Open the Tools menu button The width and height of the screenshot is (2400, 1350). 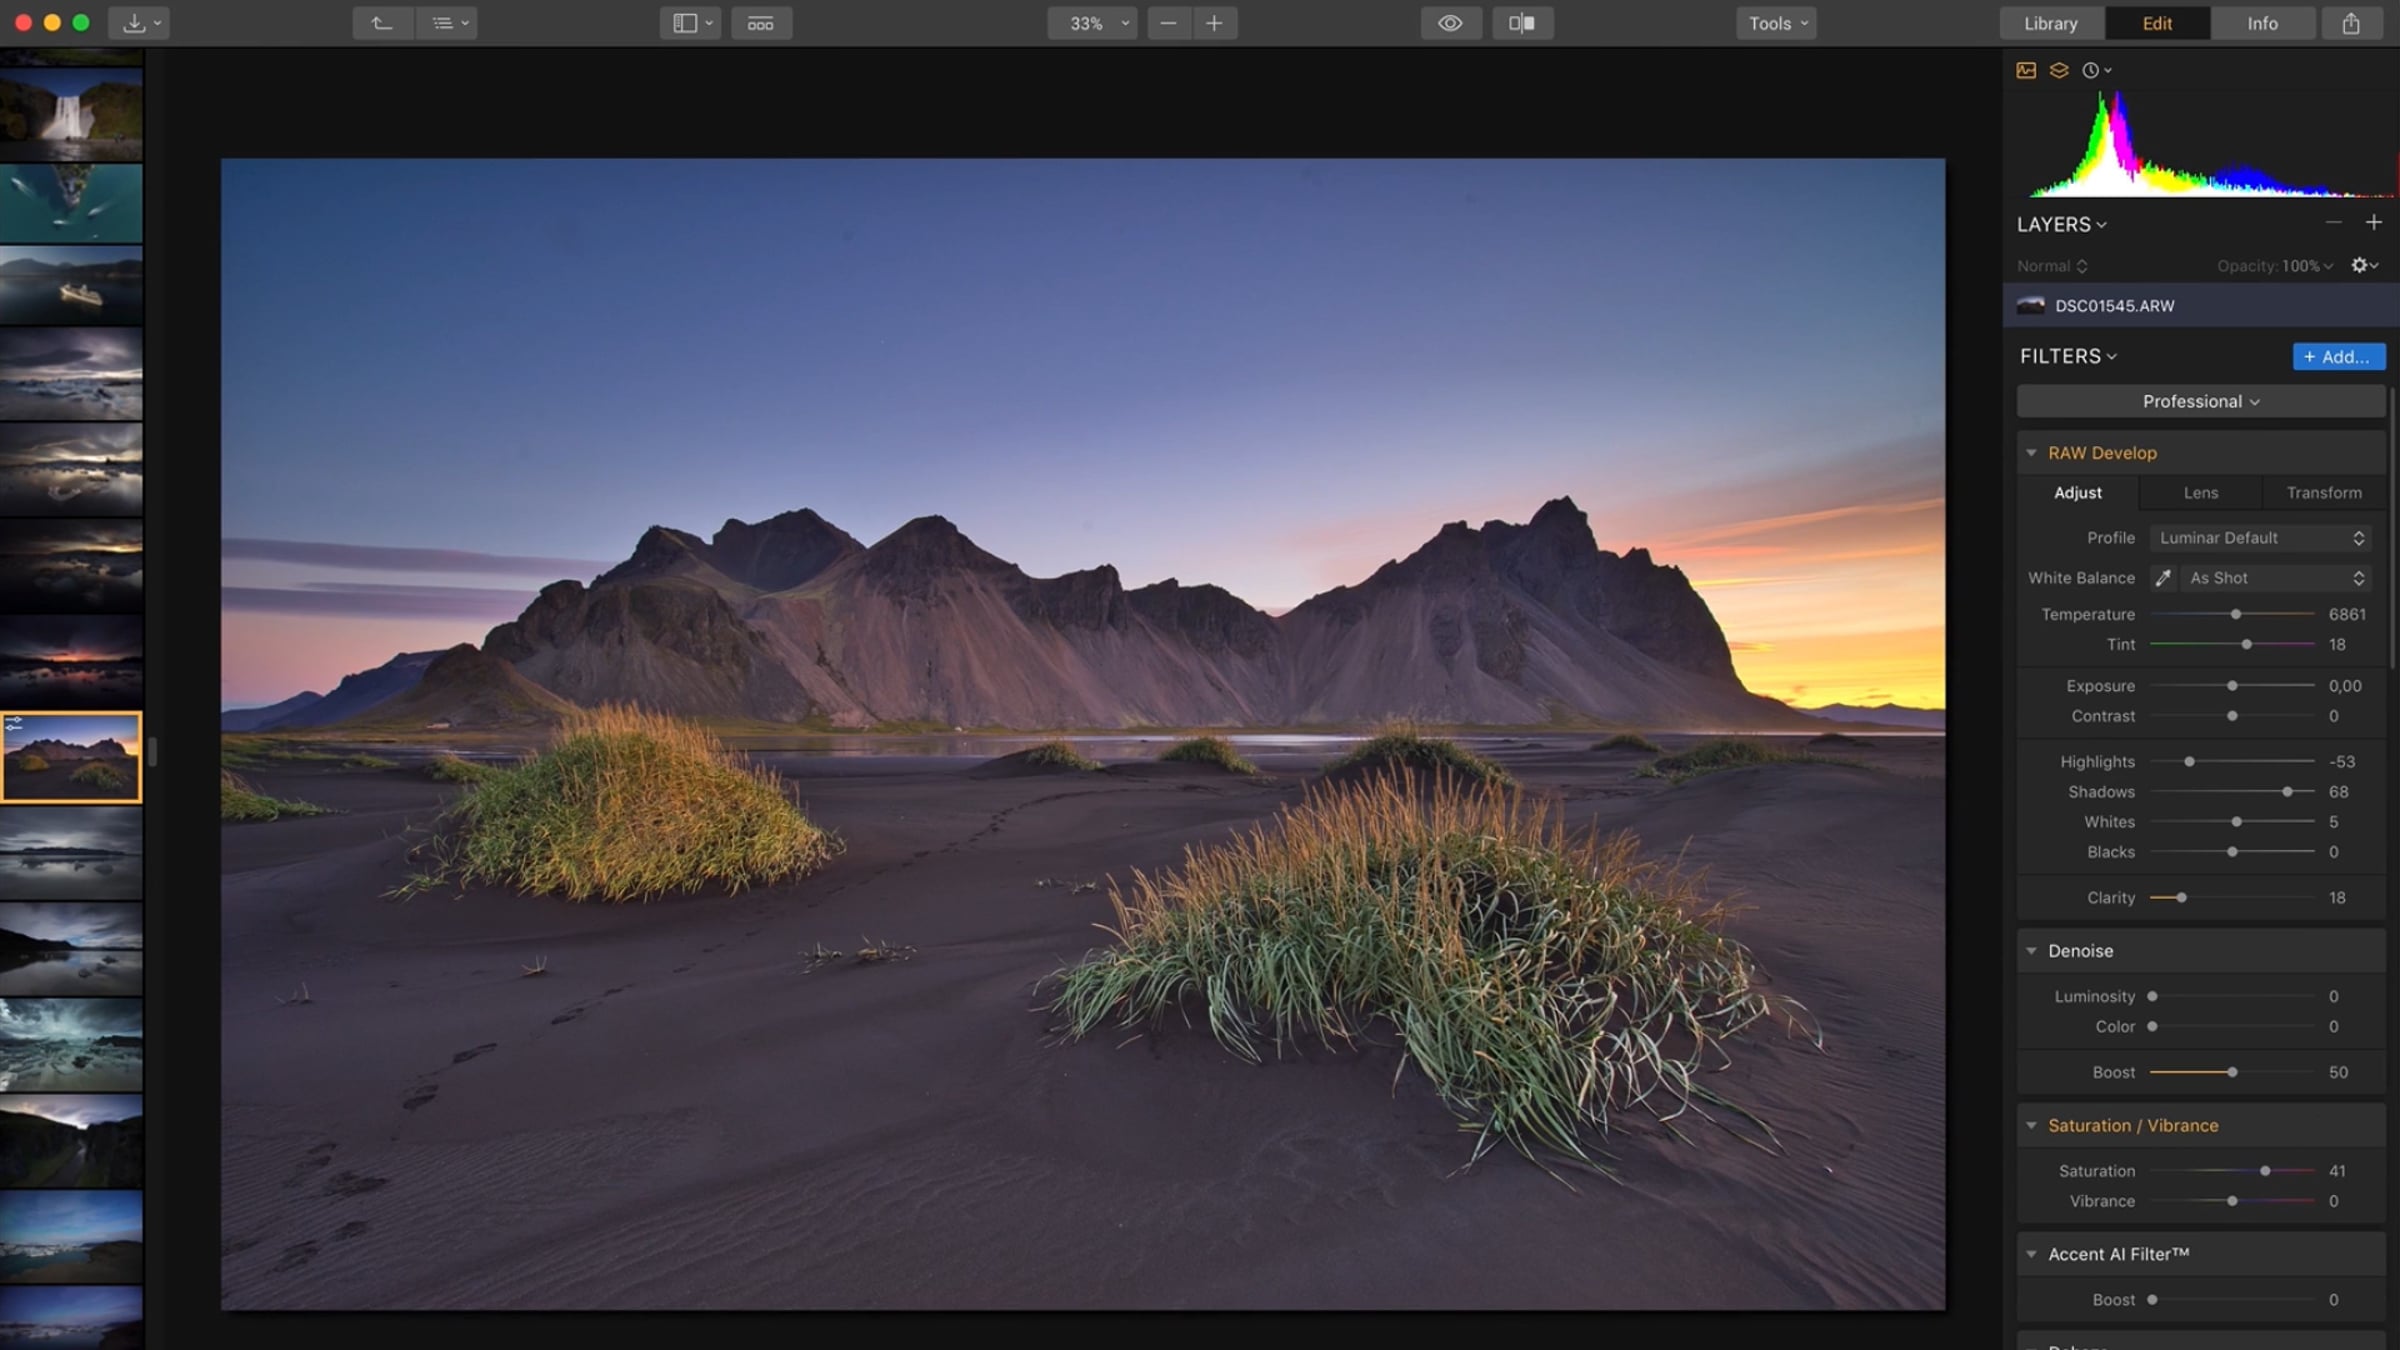(x=1777, y=23)
